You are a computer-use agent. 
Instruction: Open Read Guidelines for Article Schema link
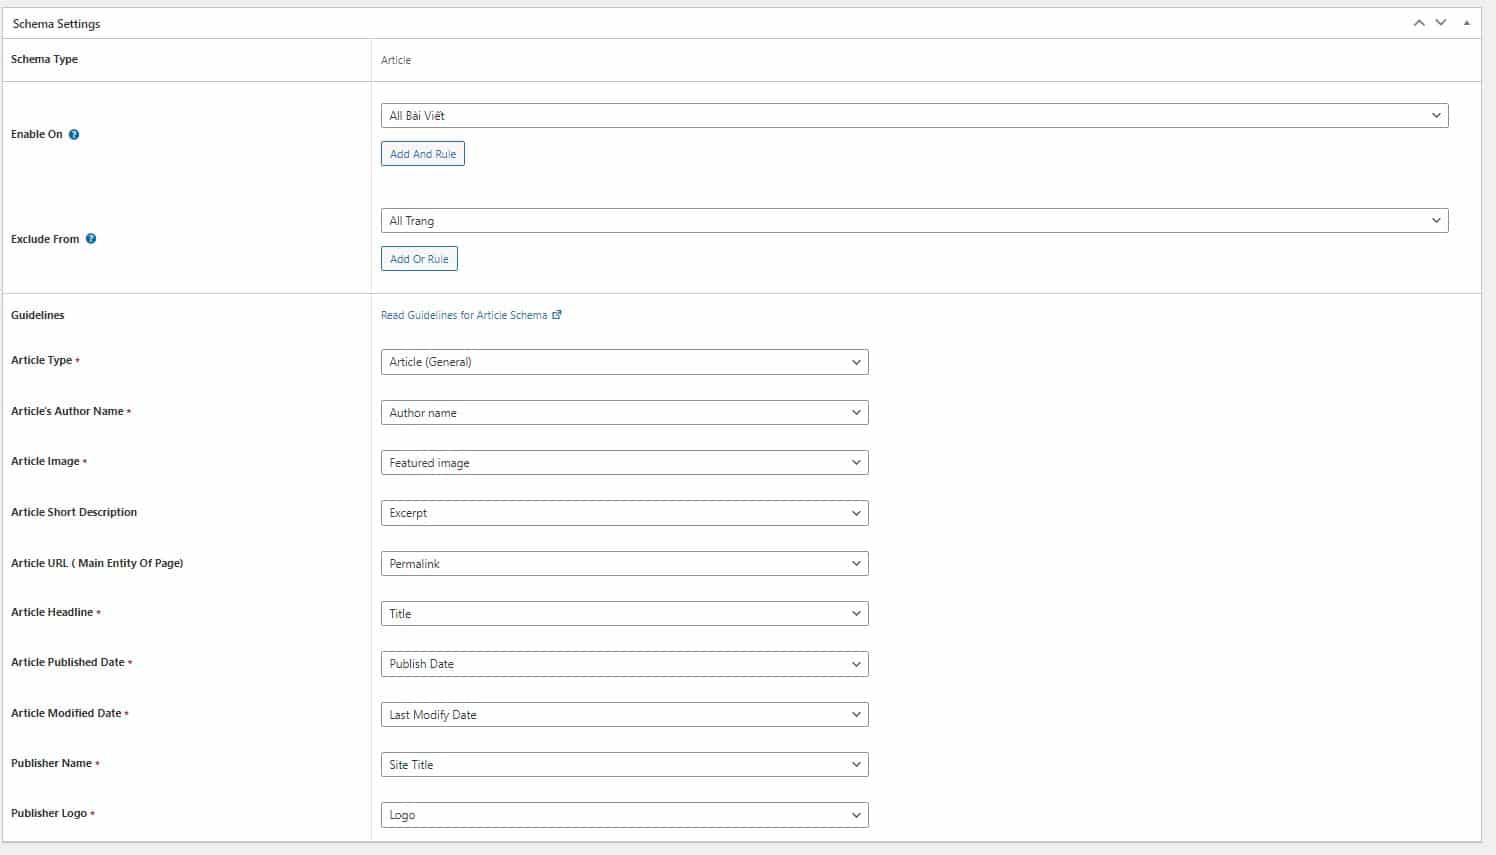point(471,315)
